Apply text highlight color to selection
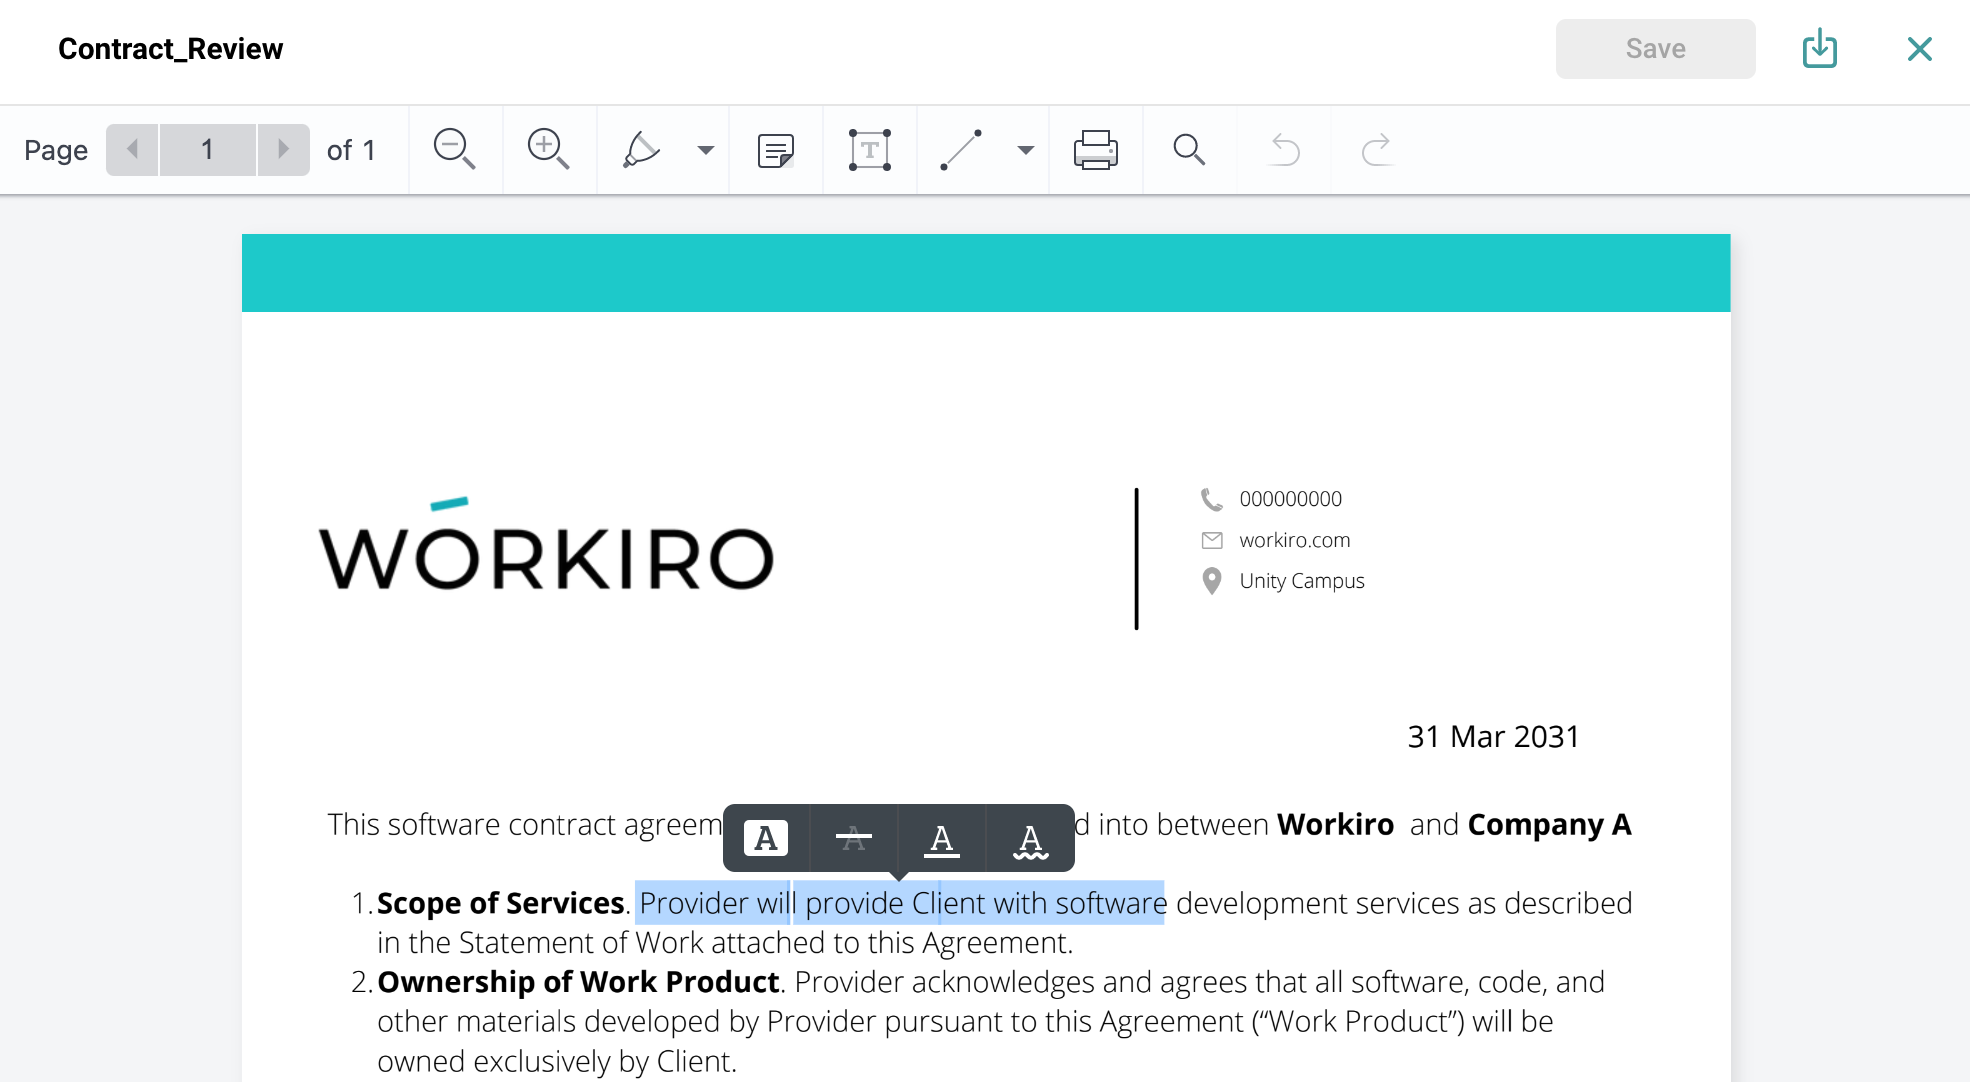1970x1082 pixels. (765, 839)
